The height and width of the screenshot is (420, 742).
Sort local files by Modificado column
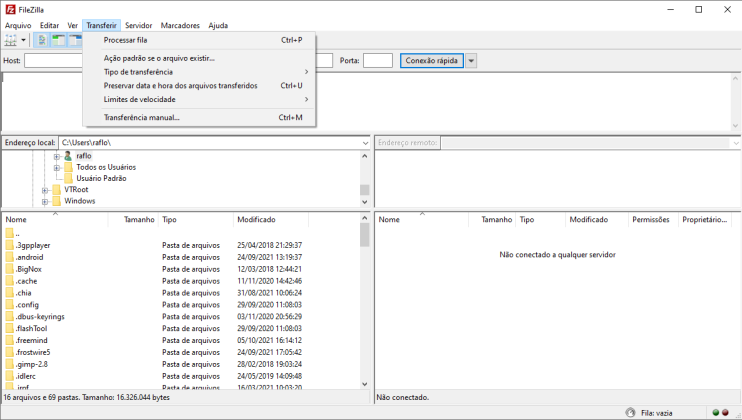pyautogui.click(x=271, y=219)
